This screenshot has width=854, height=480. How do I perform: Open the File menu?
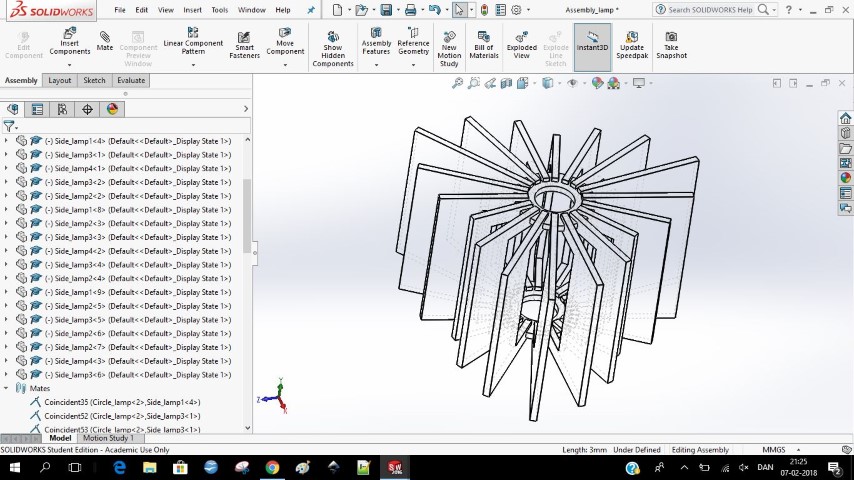[x=120, y=10]
